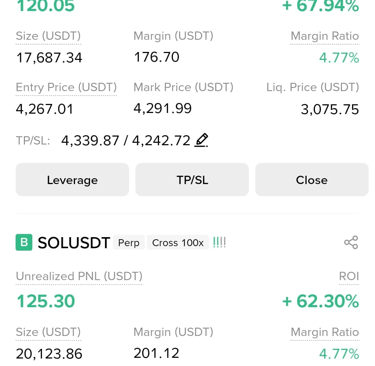Viewport: 375px width, 366px height.
Task: Show ROI label explanation for SOLUSDT
Action: pyautogui.click(x=349, y=276)
